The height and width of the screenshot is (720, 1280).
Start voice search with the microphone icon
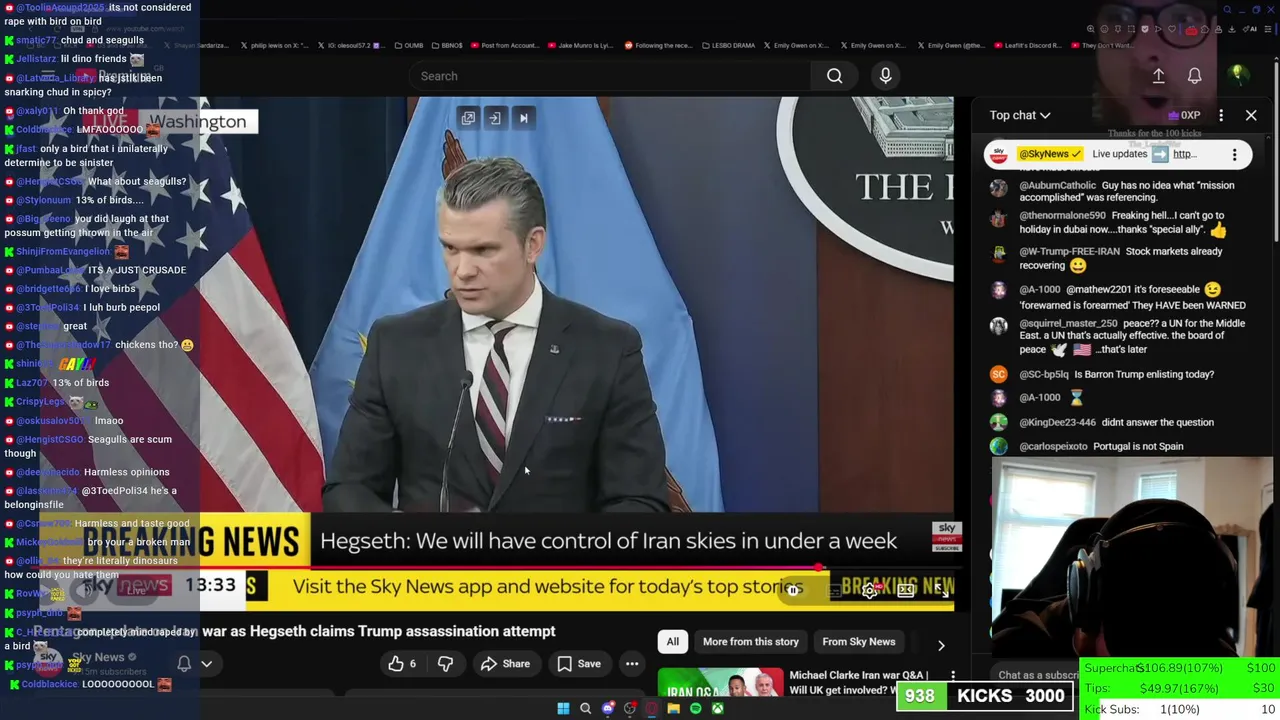point(885,76)
